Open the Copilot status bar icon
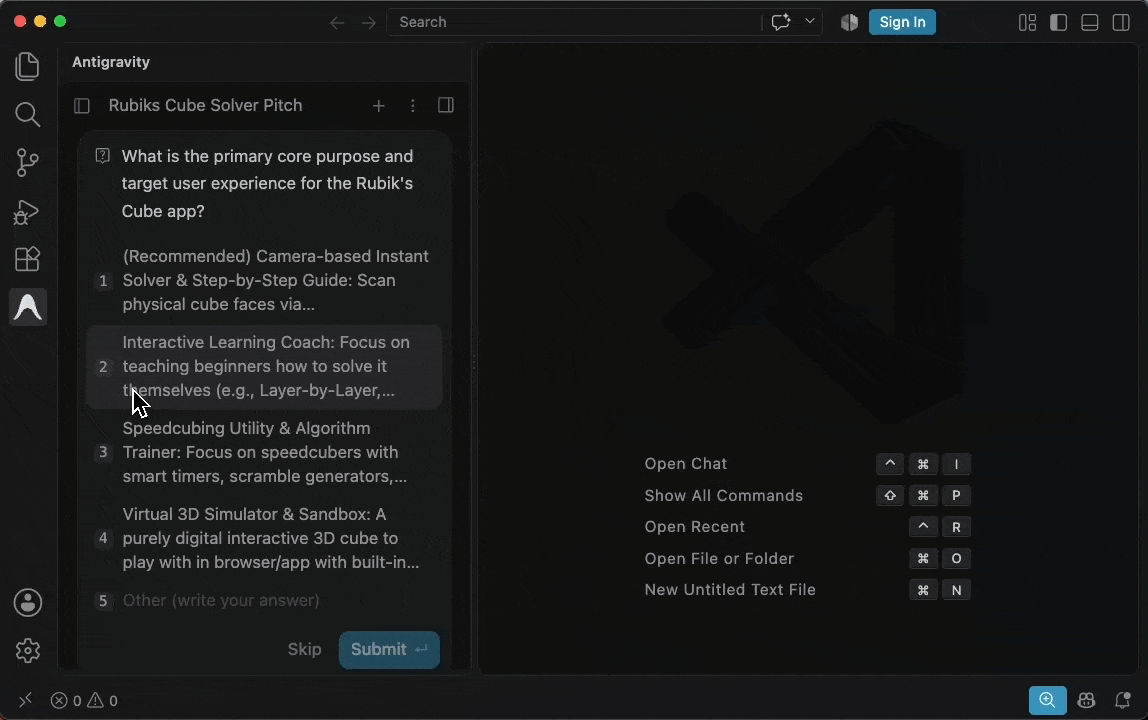1148x720 pixels. 1086,701
